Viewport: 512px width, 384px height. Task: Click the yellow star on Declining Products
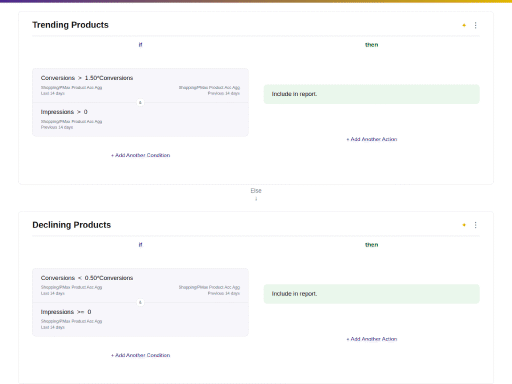coord(464,225)
